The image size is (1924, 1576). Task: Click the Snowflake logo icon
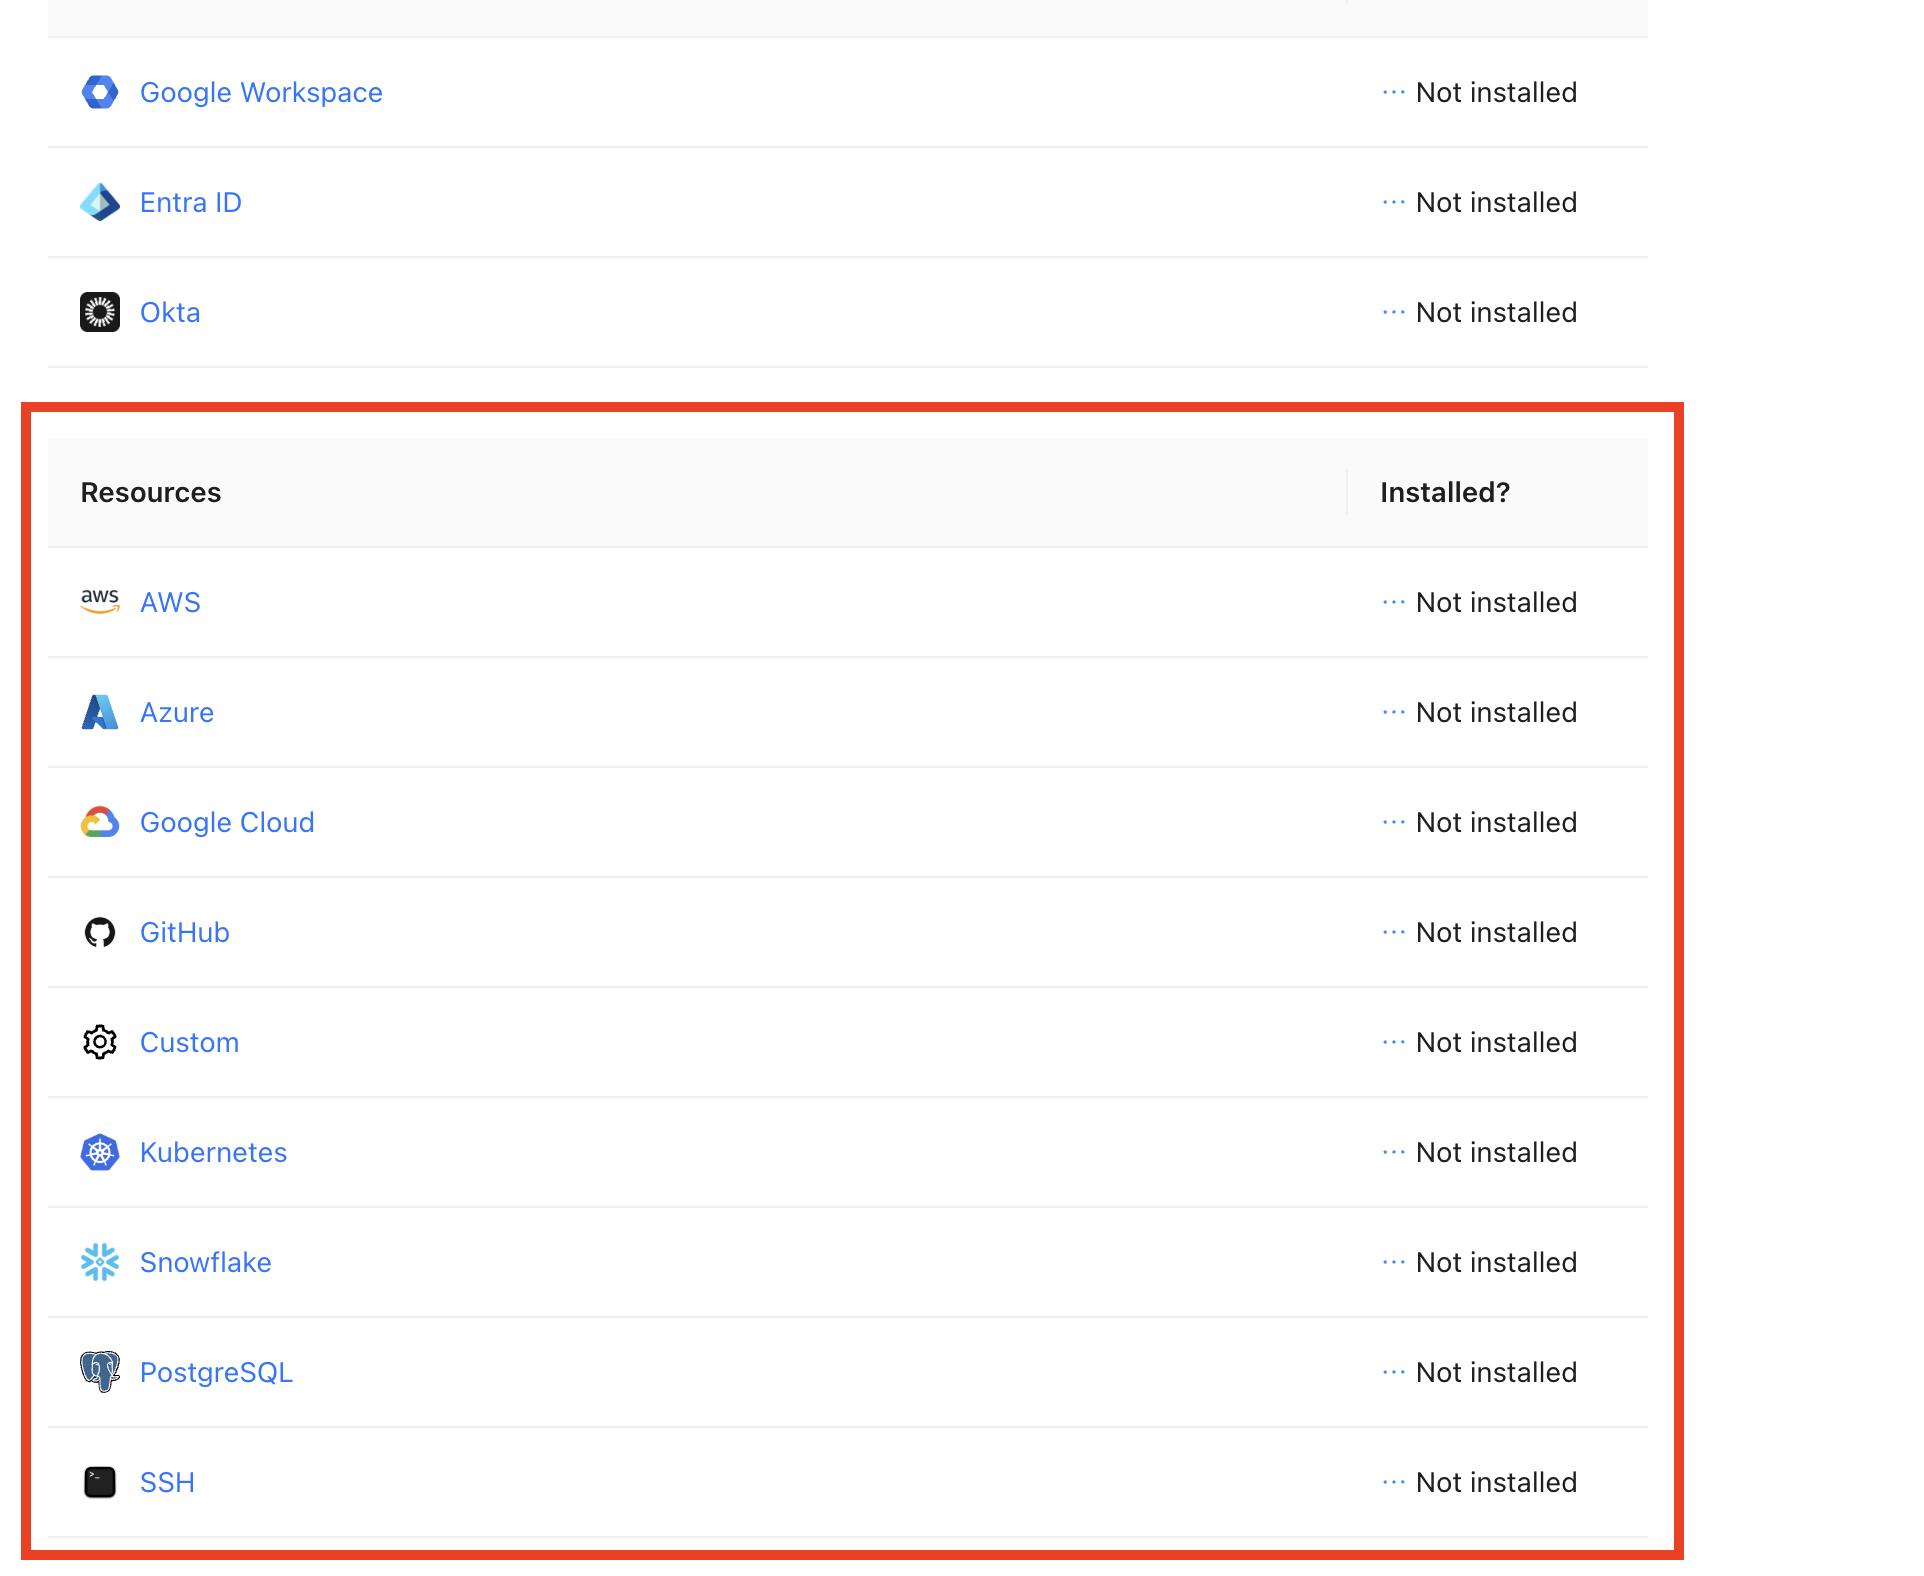pyautogui.click(x=100, y=1262)
